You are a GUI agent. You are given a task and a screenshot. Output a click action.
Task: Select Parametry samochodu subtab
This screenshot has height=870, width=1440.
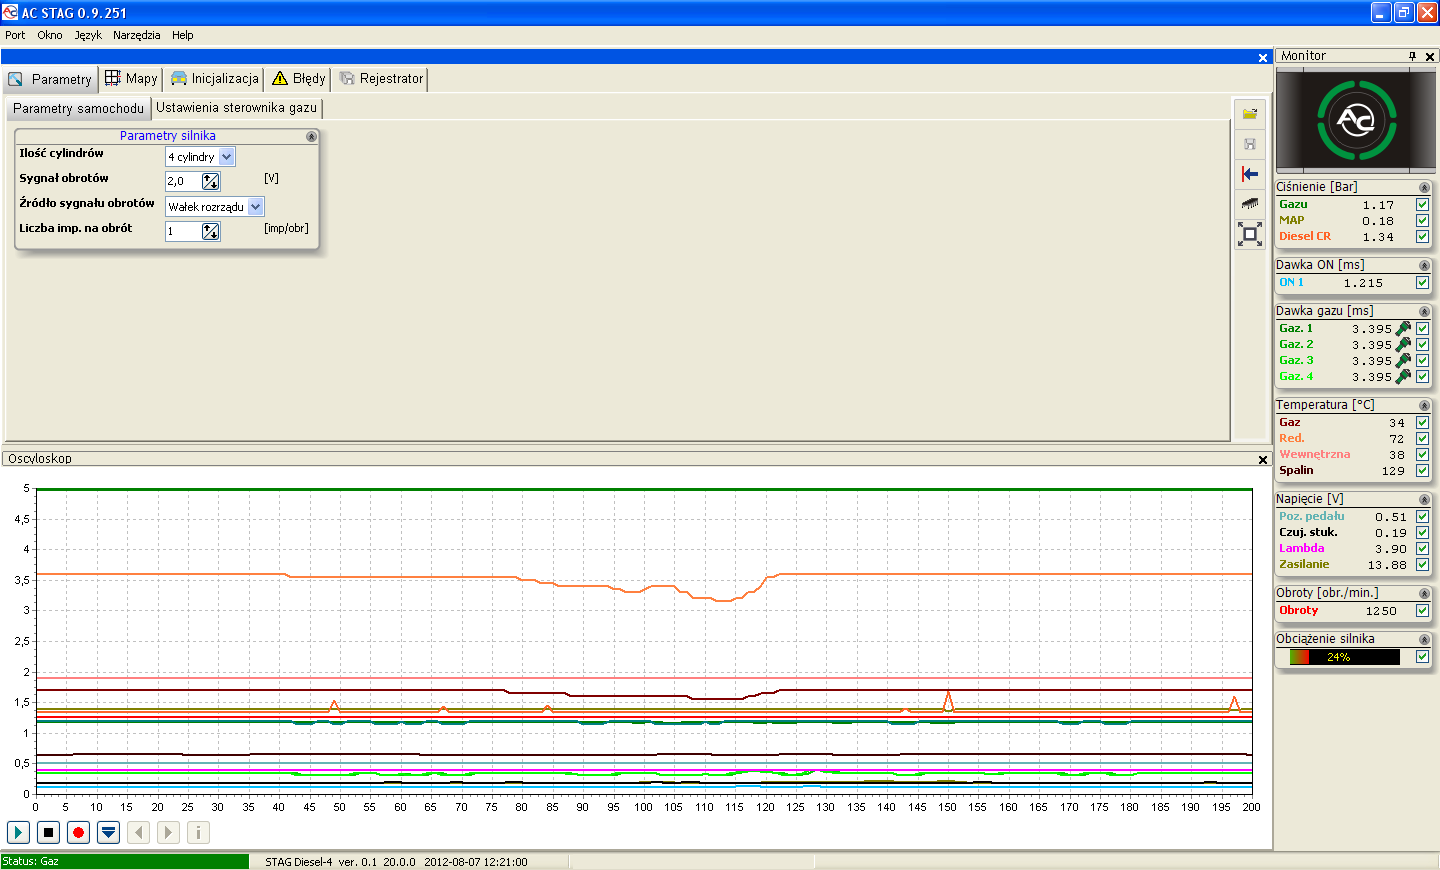click(x=78, y=108)
